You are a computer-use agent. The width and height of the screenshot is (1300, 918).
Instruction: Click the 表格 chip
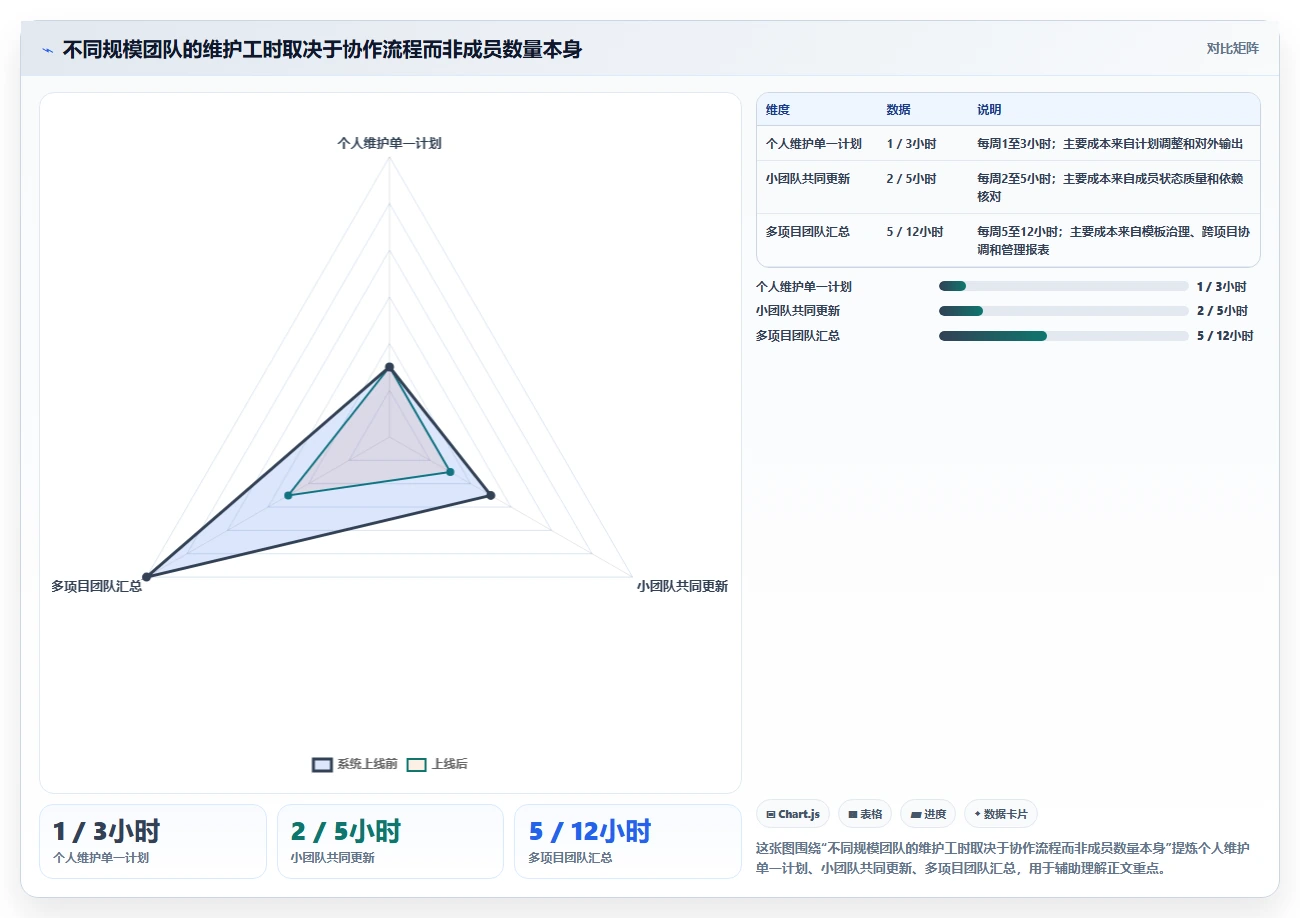(x=865, y=814)
